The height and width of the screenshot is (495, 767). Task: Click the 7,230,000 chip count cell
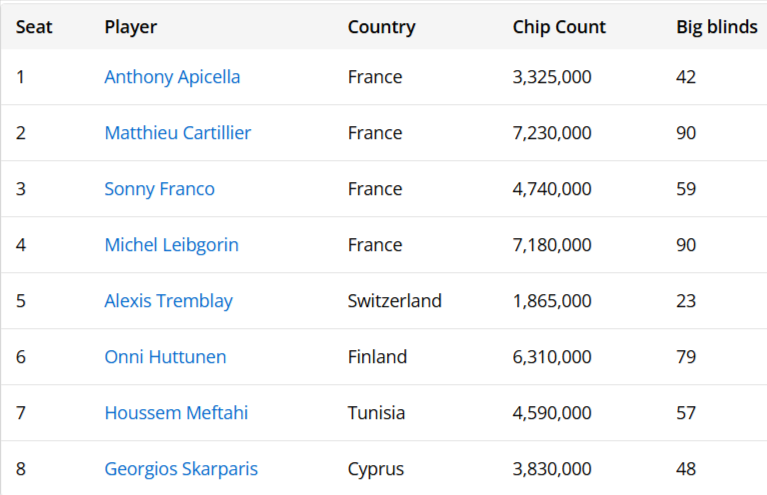coord(552,133)
